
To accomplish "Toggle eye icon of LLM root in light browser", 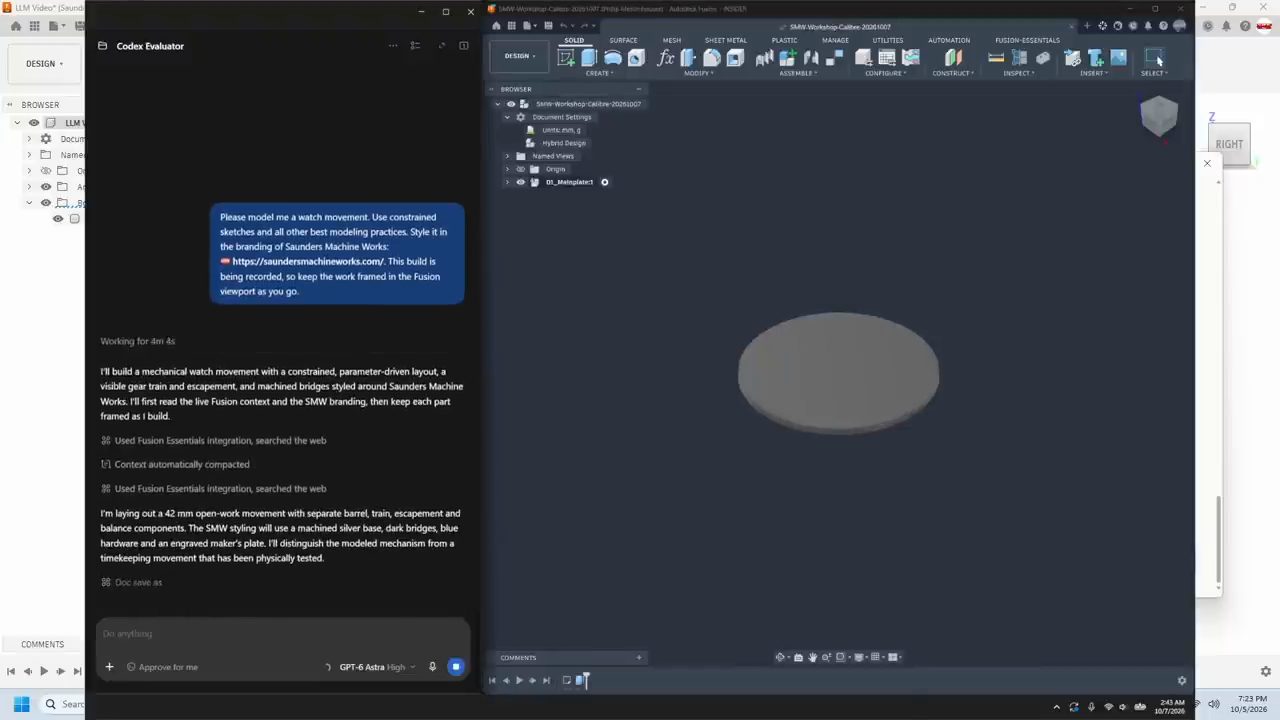I will click(x=34, y=123).
